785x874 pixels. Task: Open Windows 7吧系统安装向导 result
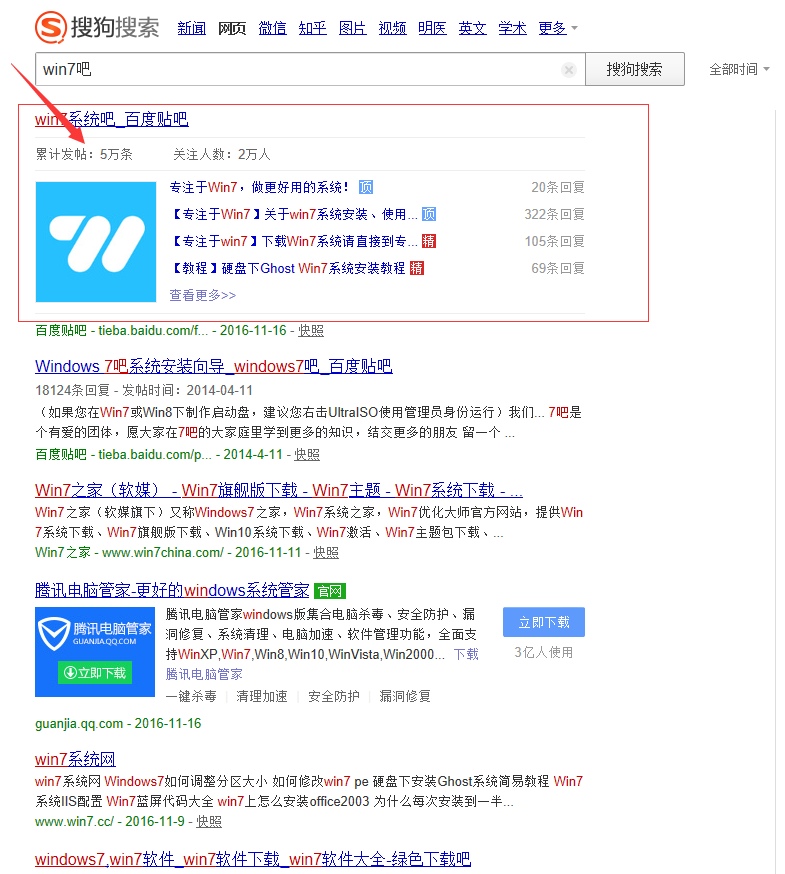(x=214, y=366)
